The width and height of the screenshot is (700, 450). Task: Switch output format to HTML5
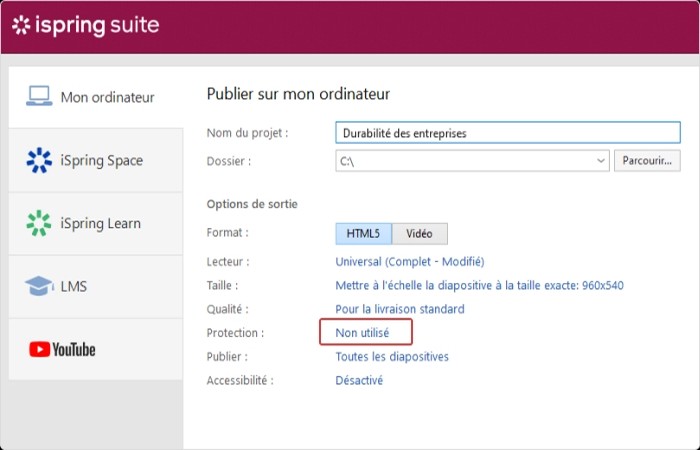click(x=363, y=233)
